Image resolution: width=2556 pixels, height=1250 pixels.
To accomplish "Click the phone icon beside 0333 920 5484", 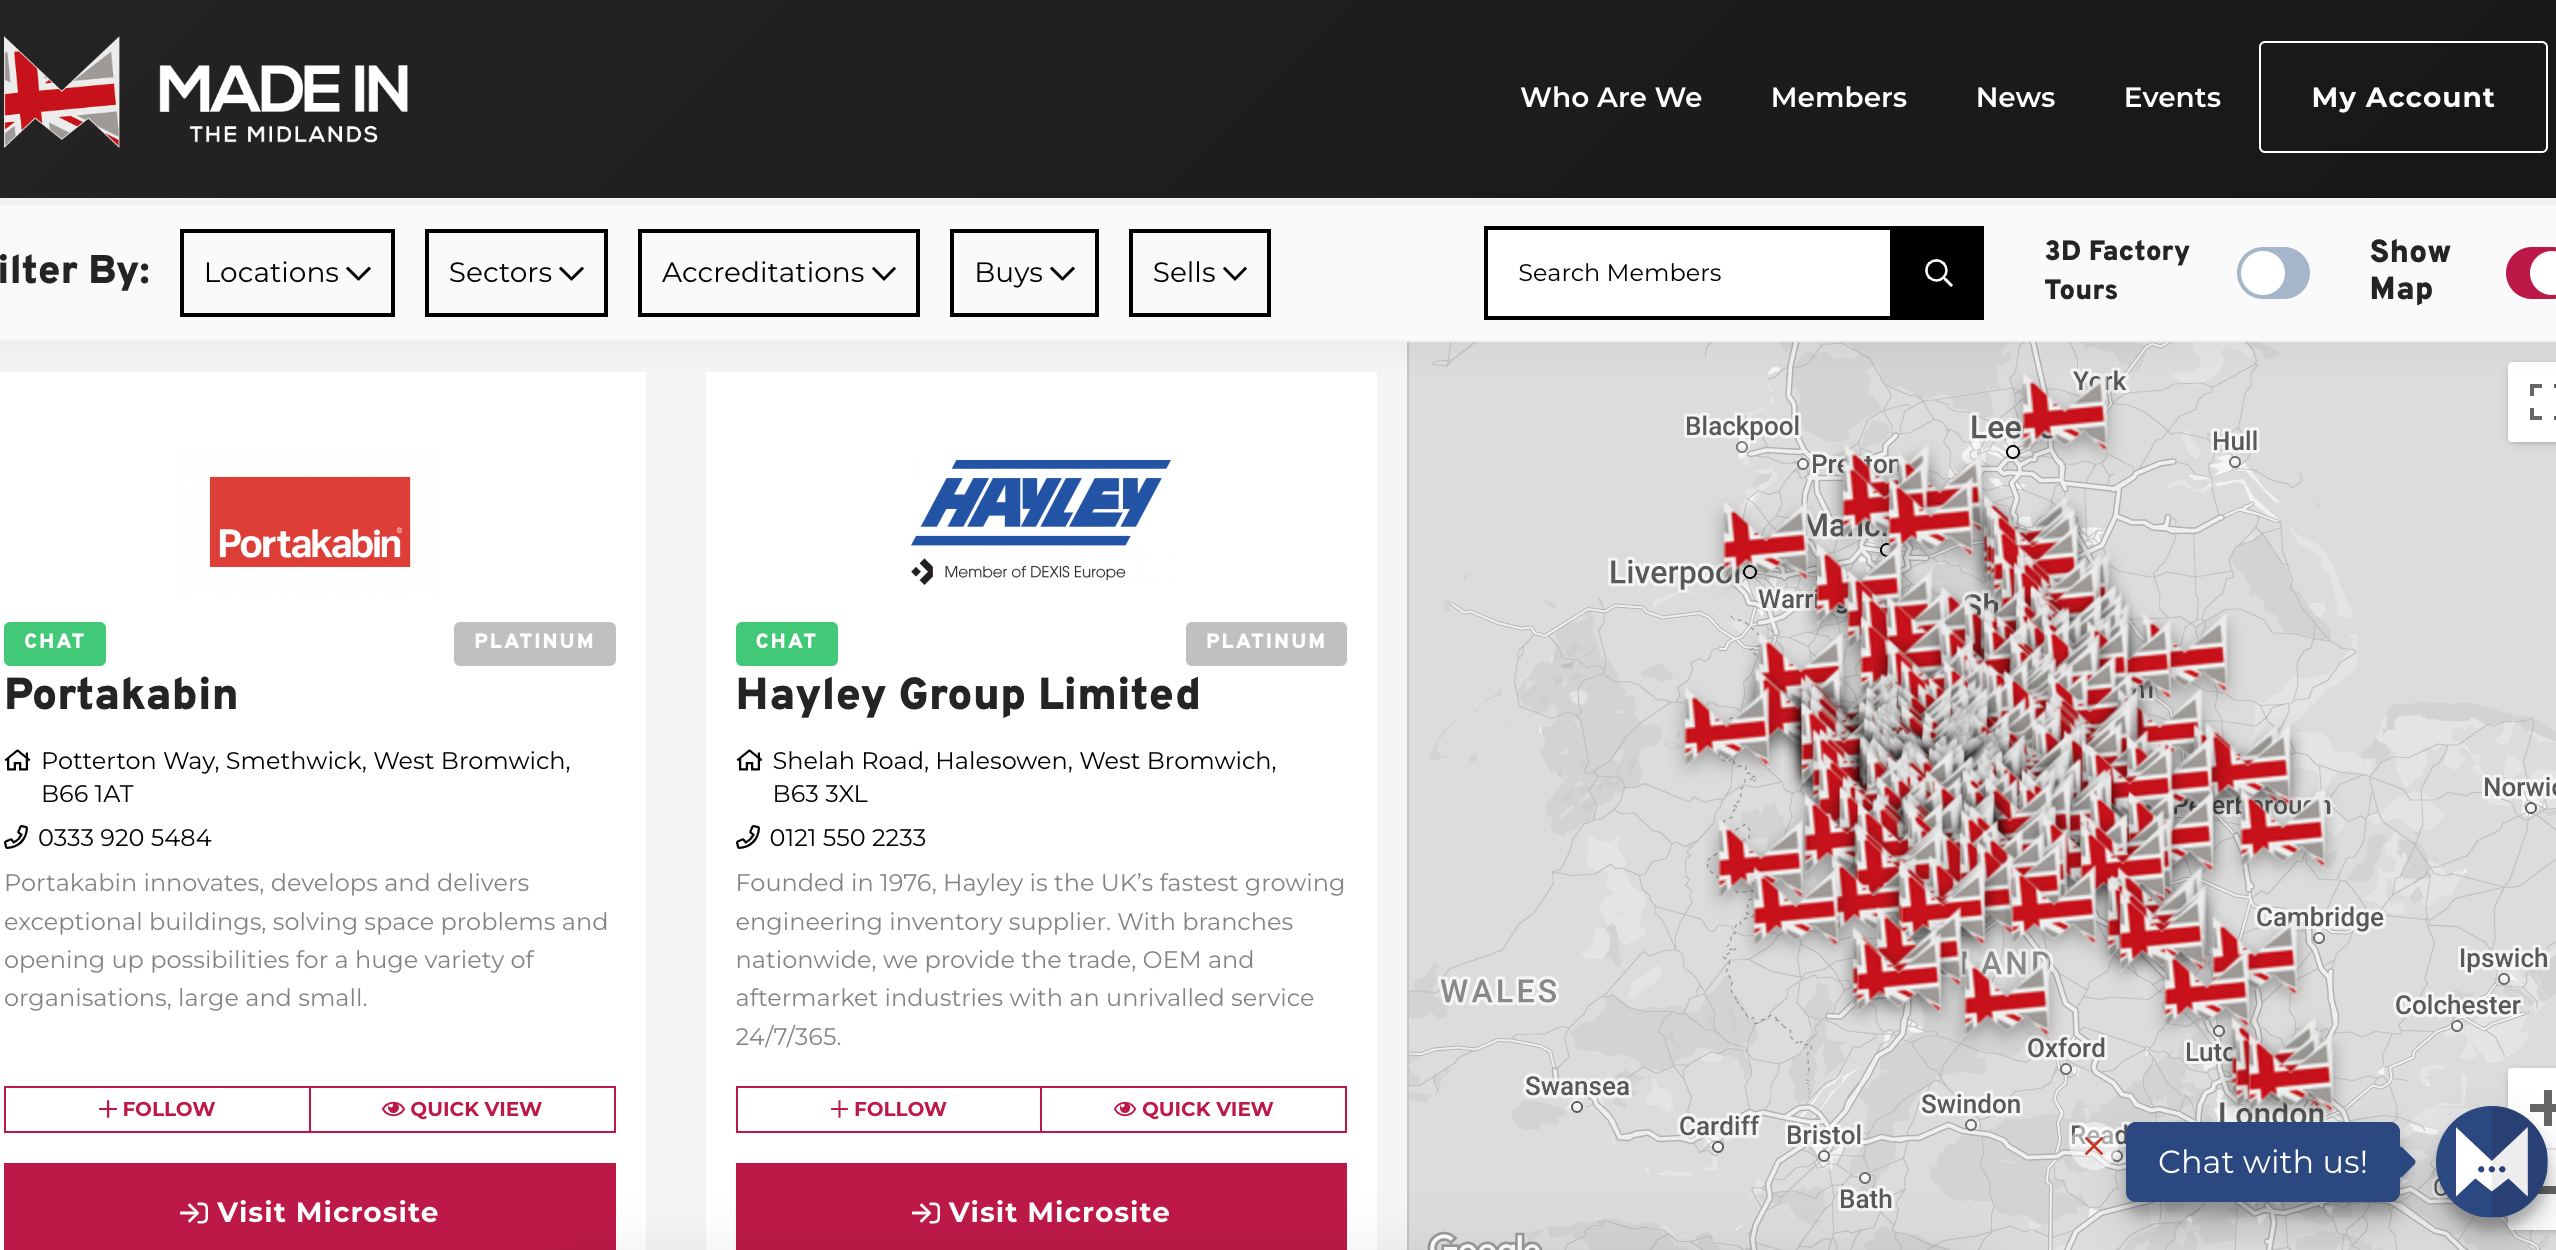I will point(16,837).
